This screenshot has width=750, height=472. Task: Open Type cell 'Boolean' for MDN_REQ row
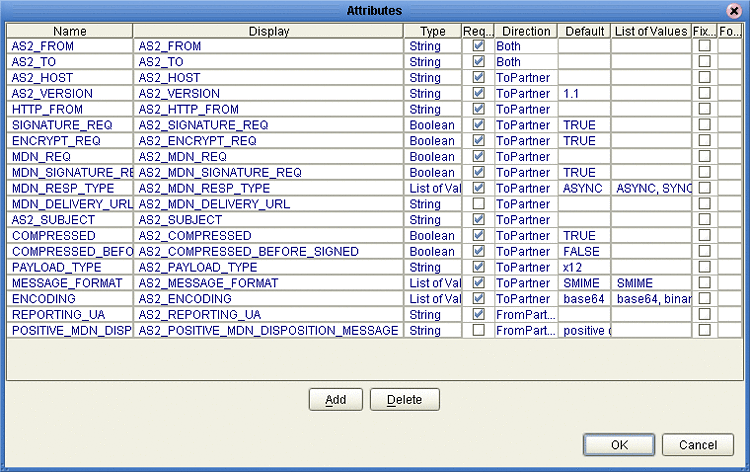pos(433,156)
